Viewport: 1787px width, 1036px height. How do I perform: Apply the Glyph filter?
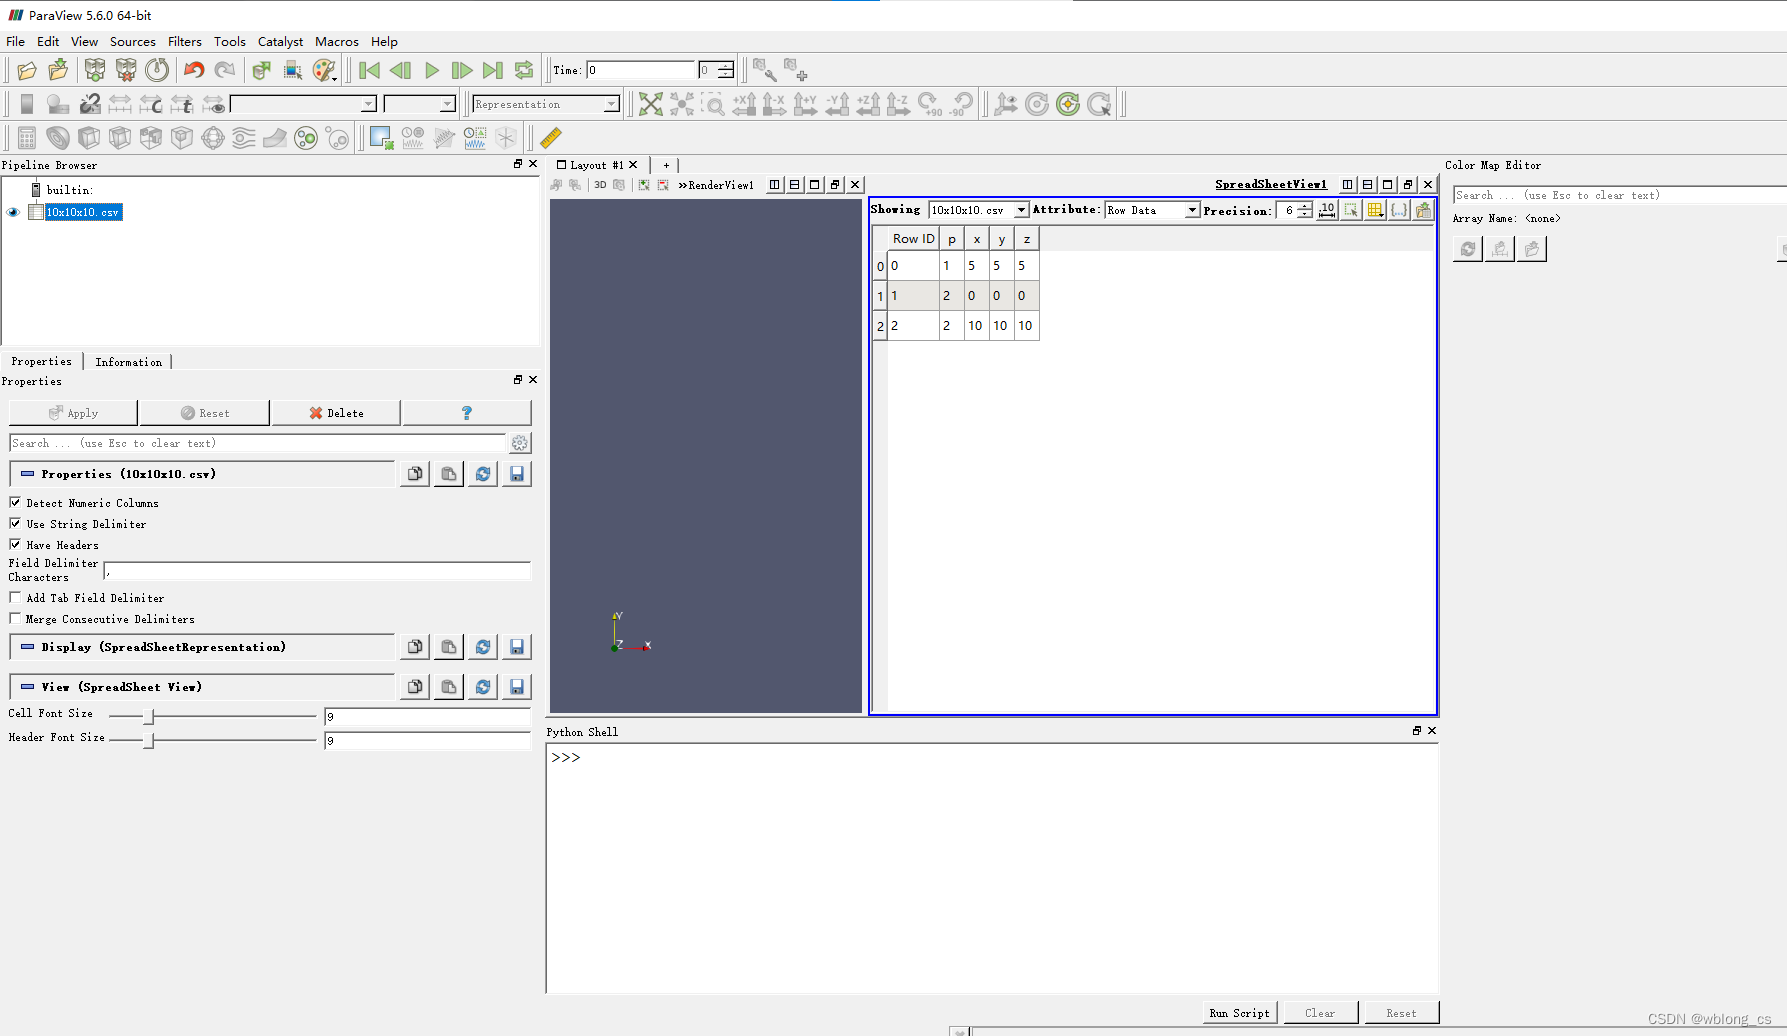coord(213,137)
